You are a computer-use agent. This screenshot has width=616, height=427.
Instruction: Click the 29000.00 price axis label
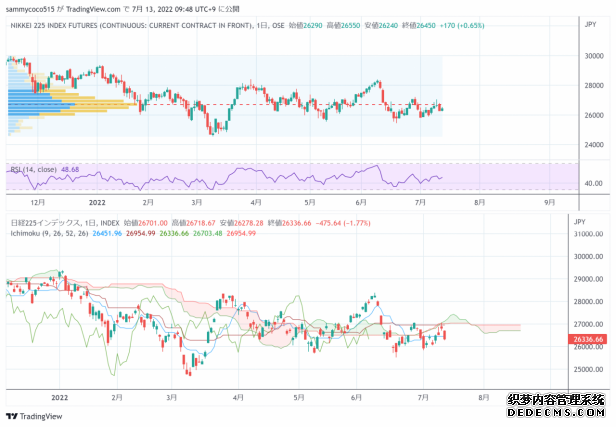(x=588, y=279)
